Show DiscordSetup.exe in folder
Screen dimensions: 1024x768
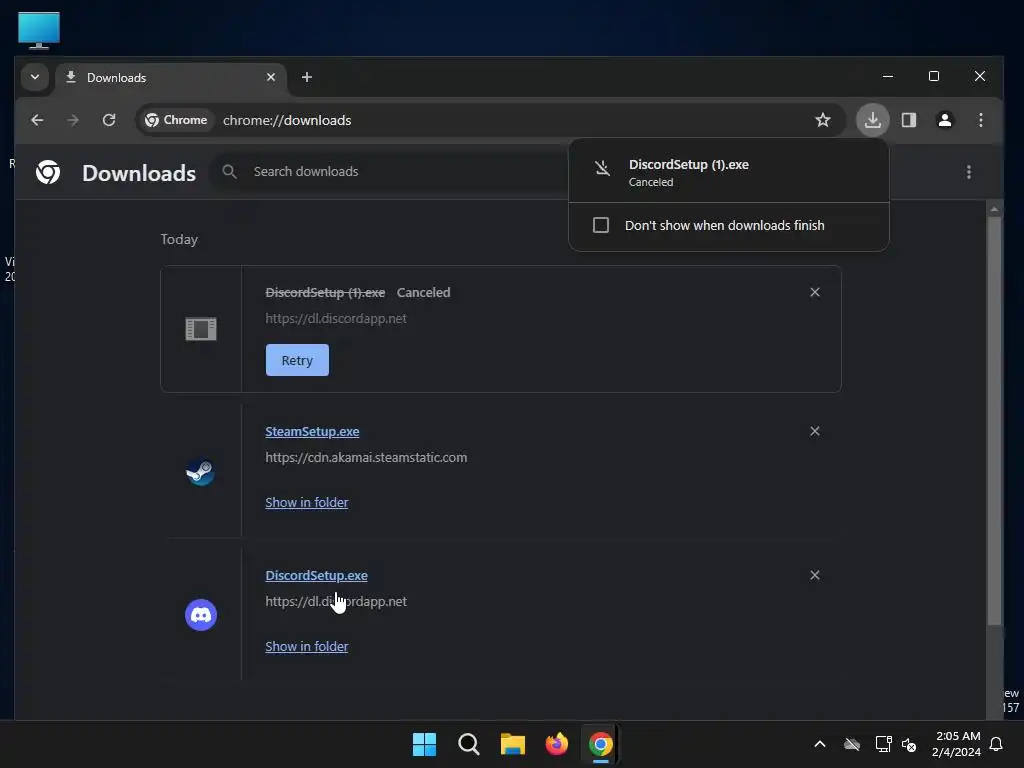pos(306,647)
